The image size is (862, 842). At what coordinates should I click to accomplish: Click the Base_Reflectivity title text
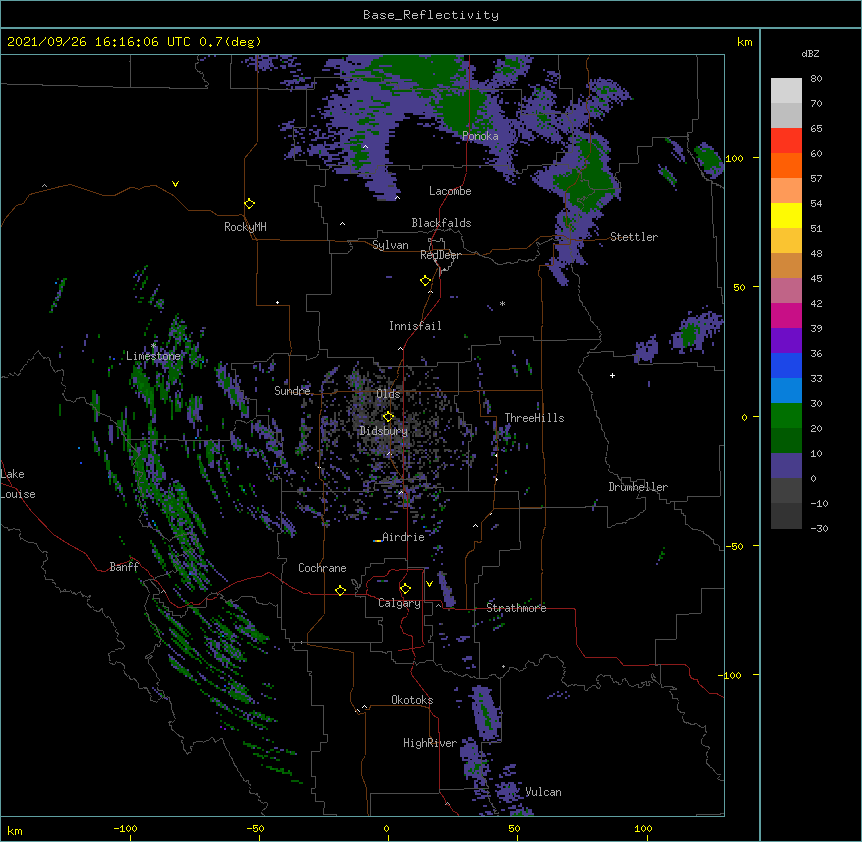(431, 15)
